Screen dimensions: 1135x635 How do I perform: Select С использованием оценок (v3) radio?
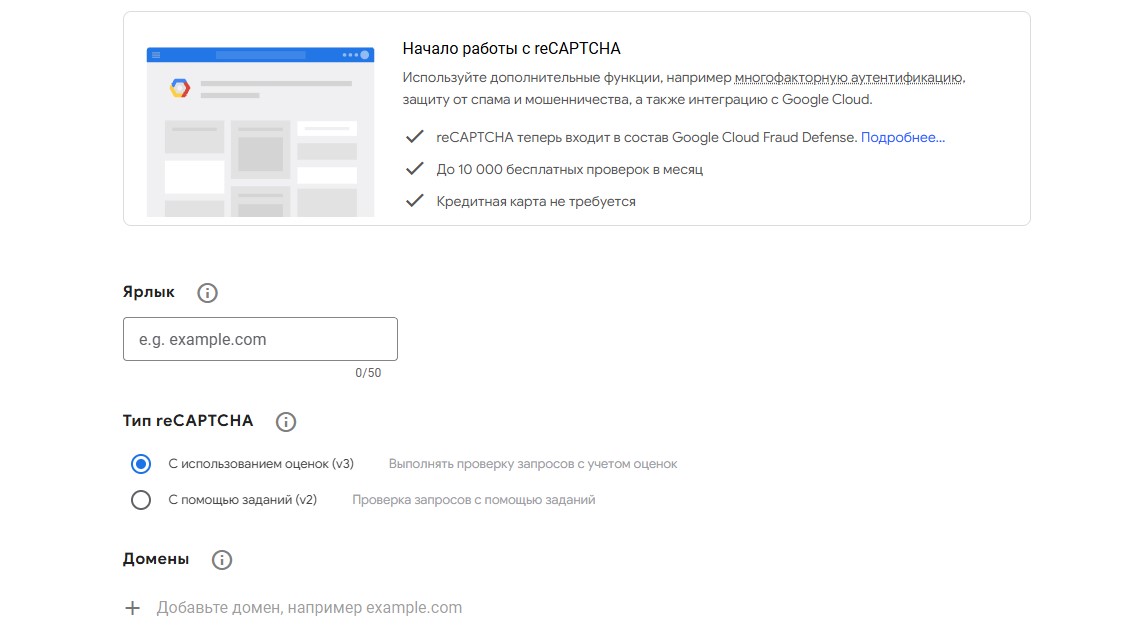pyautogui.click(x=141, y=464)
